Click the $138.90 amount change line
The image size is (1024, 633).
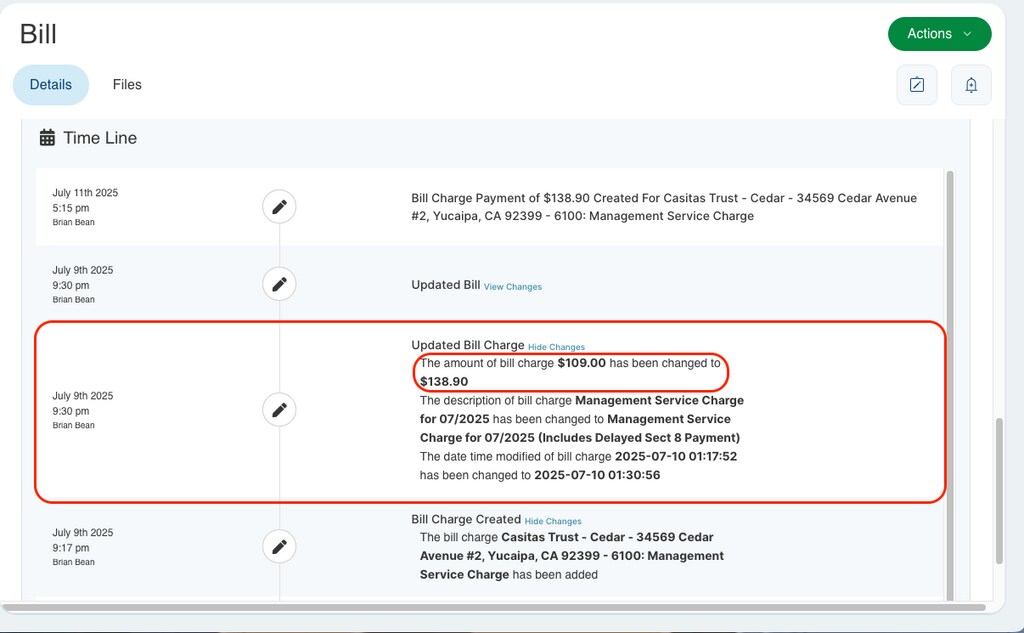tap(570, 372)
